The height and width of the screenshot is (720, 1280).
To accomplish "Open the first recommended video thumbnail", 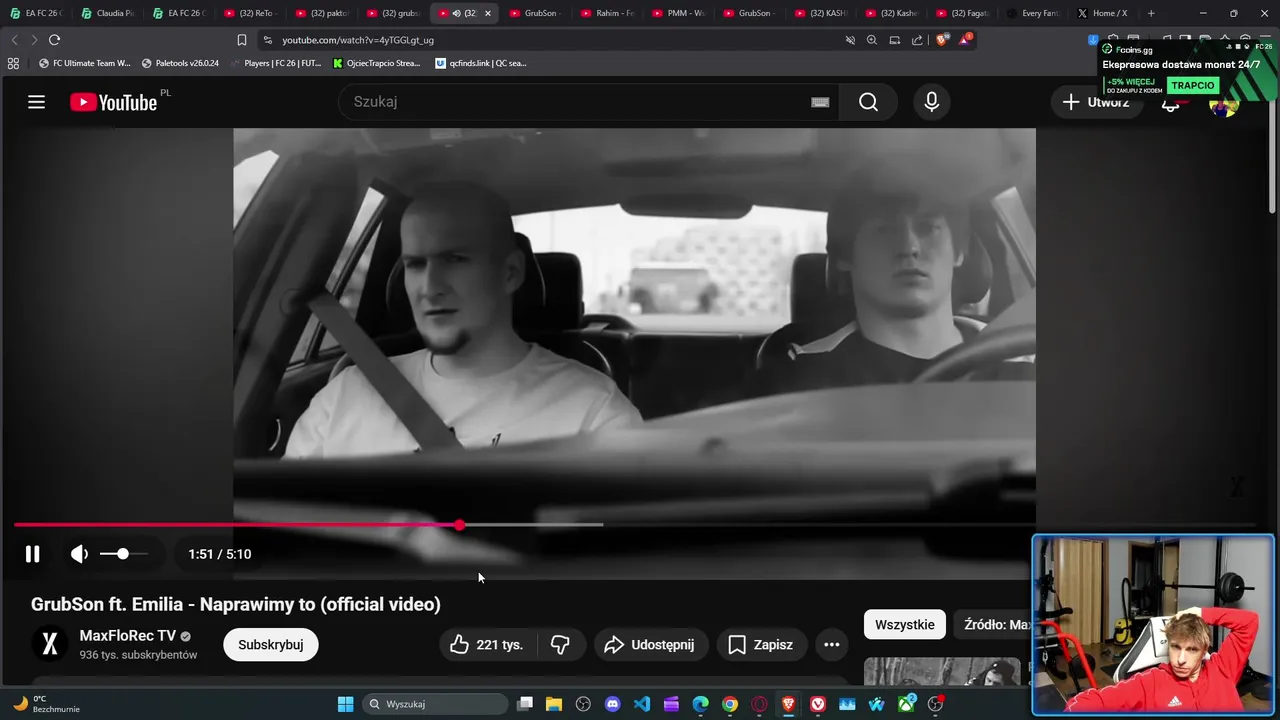I will [x=942, y=671].
